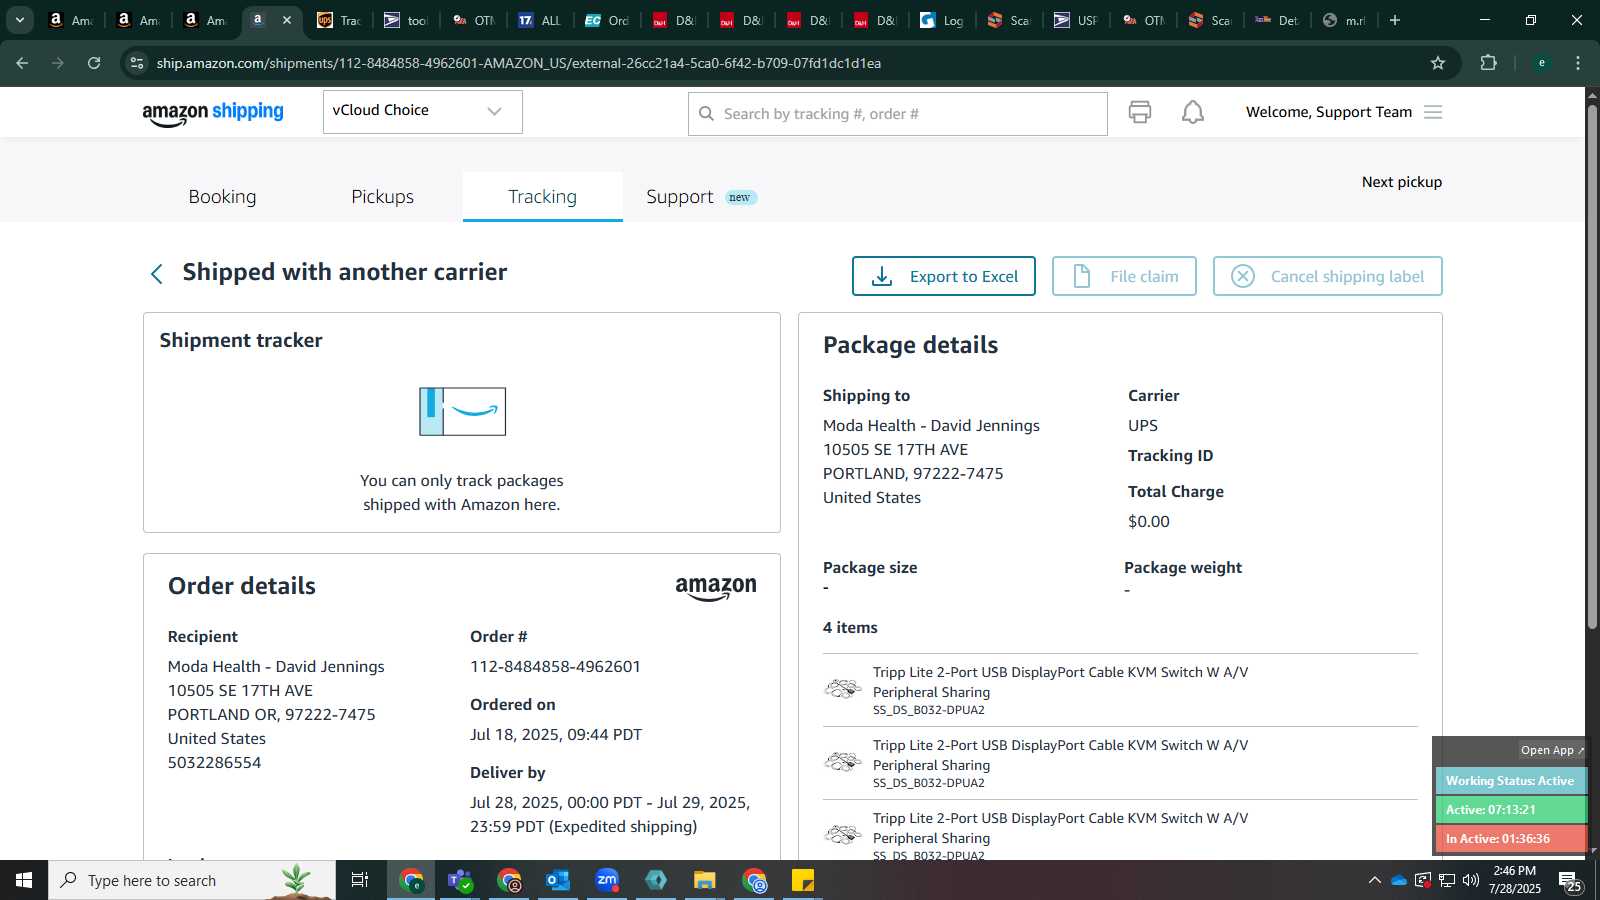This screenshot has width=1600, height=900.
Task: Open Windows notification center icon
Action: click(x=1570, y=880)
